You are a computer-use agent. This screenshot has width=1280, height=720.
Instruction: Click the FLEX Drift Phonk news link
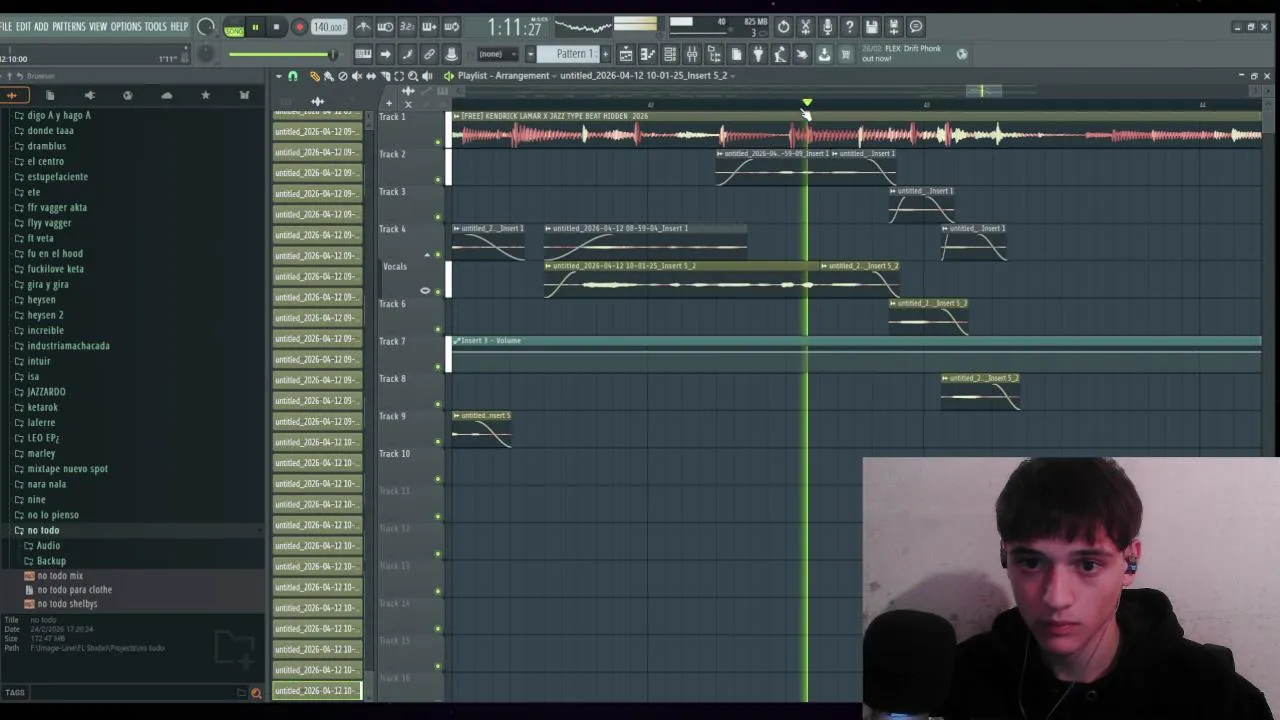tap(901, 53)
